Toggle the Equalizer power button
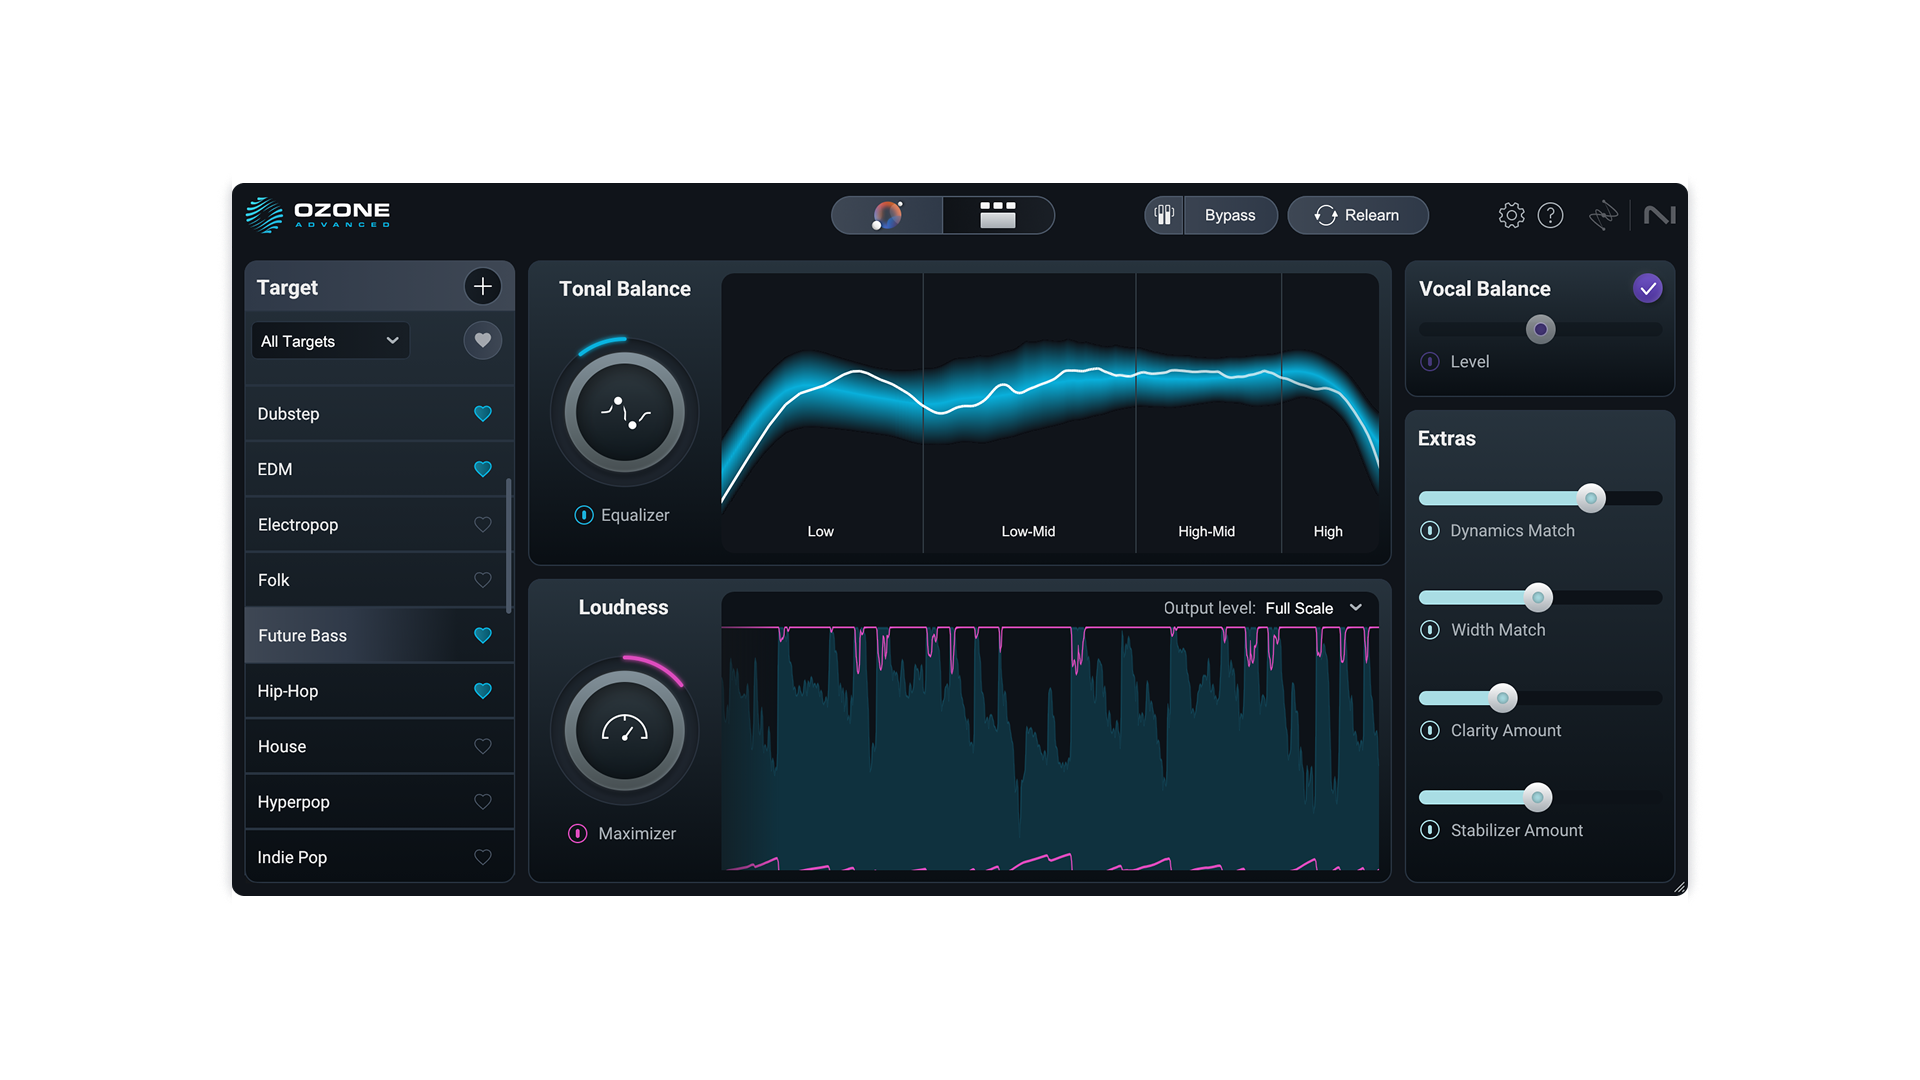Image resolution: width=1920 pixels, height=1080 pixels. pos(583,515)
